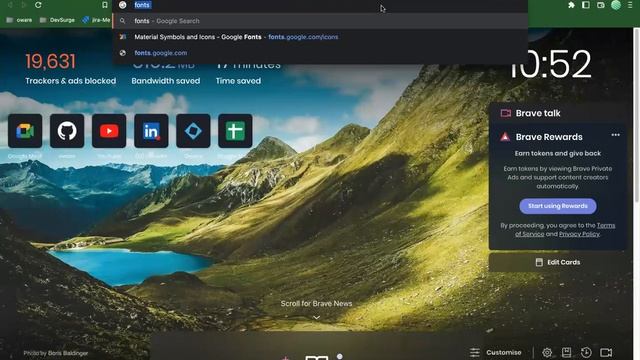This screenshot has height=360, width=640.
Task: Click 'Bandwidth saved' label
Action: [x=166, y=81]
